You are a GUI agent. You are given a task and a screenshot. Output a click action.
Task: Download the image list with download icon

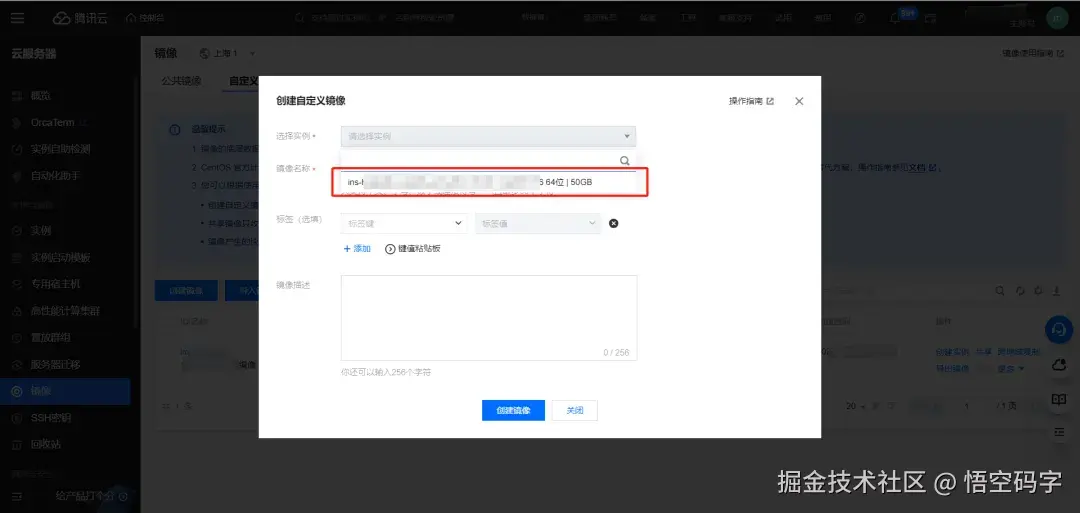click(x=1057, y=291)
